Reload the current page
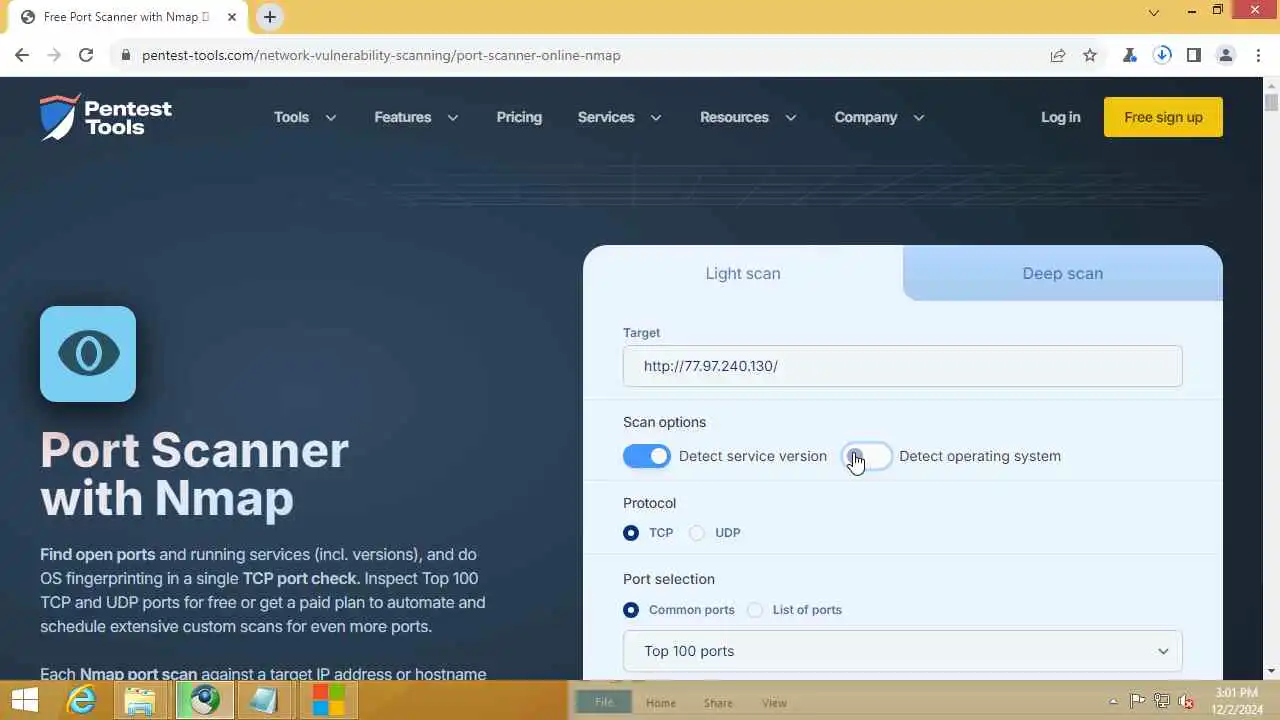The height and width of the screenshot is (720, 1280). click(86, 55)
